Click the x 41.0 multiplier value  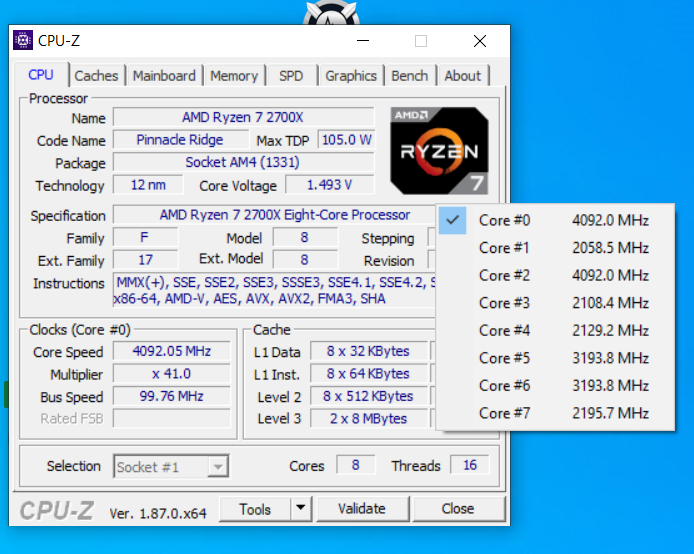(x=172, y=374)
